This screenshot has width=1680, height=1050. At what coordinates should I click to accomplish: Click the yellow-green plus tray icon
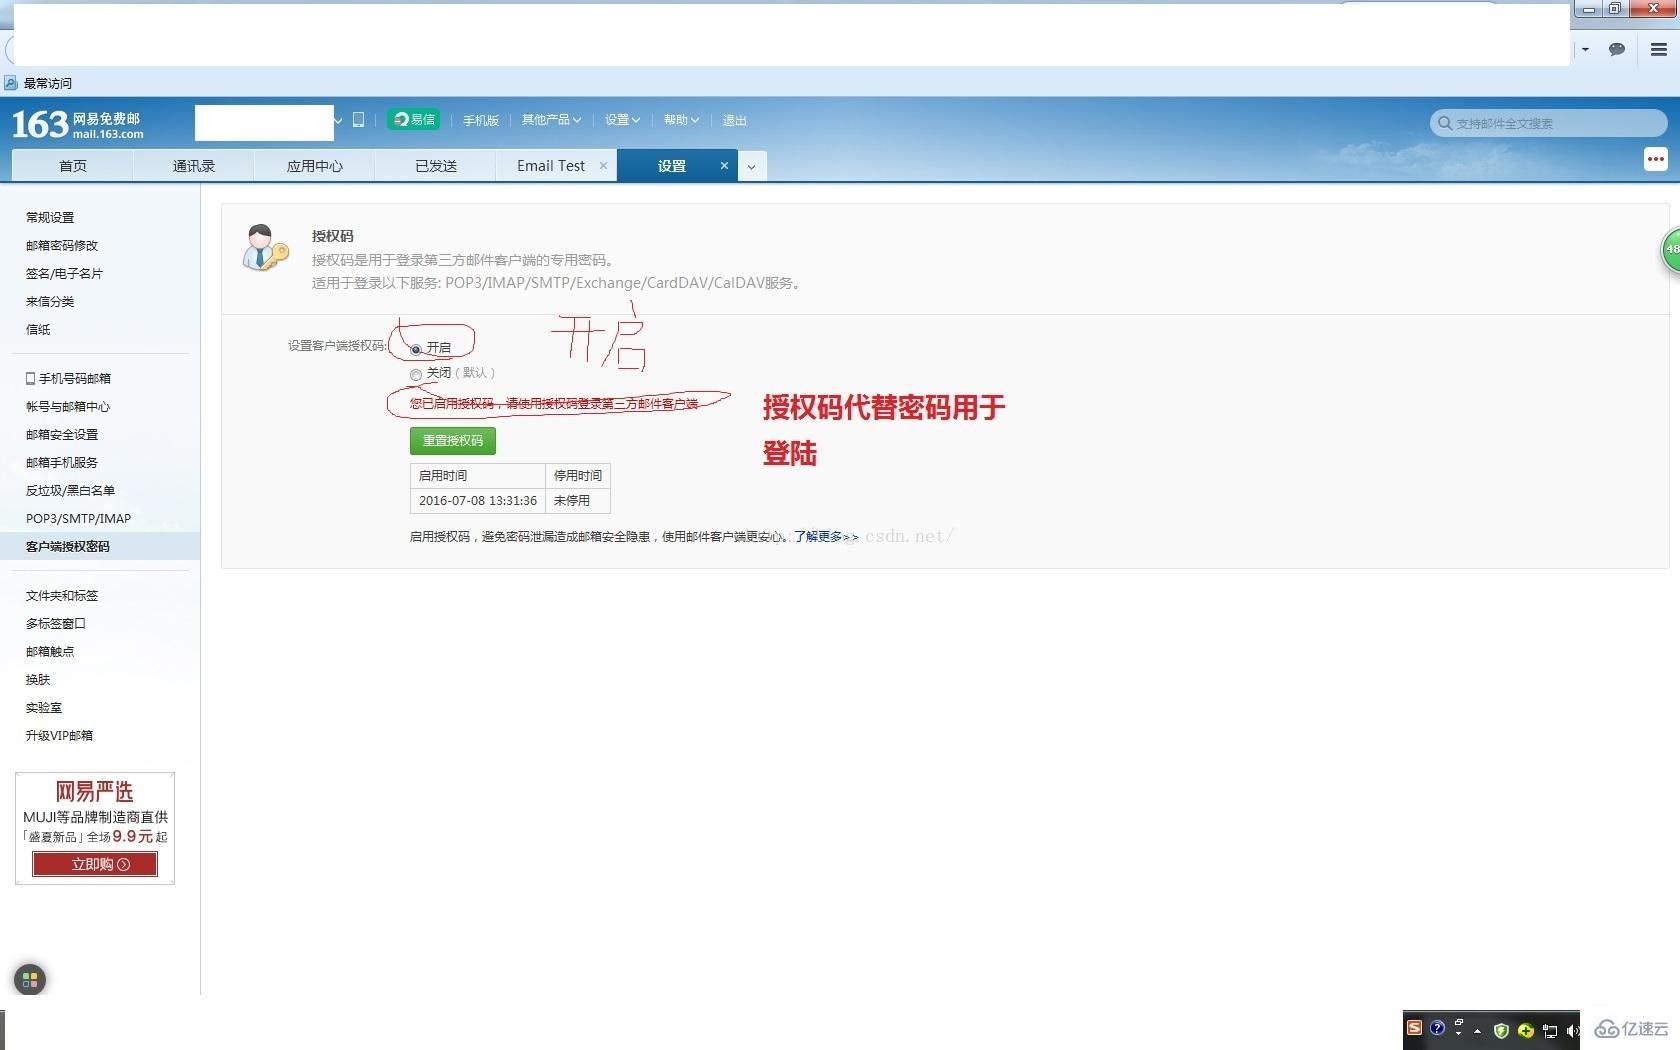[1525, 1031]
